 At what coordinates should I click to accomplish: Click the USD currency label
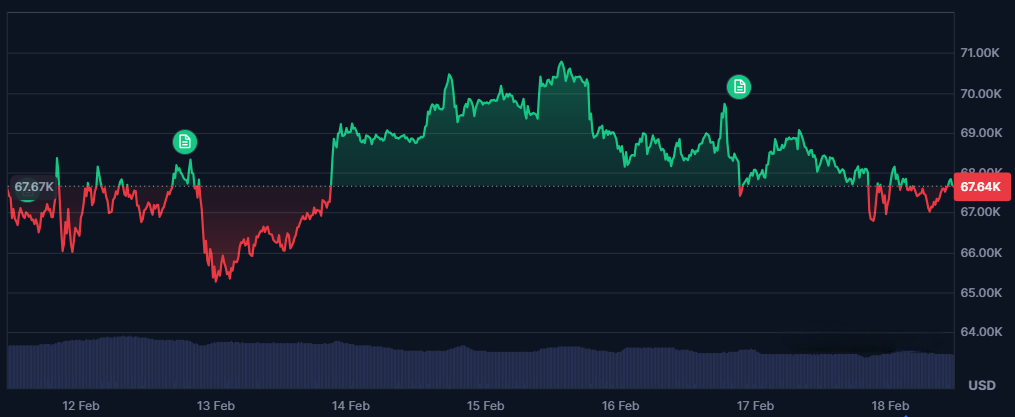982,386
